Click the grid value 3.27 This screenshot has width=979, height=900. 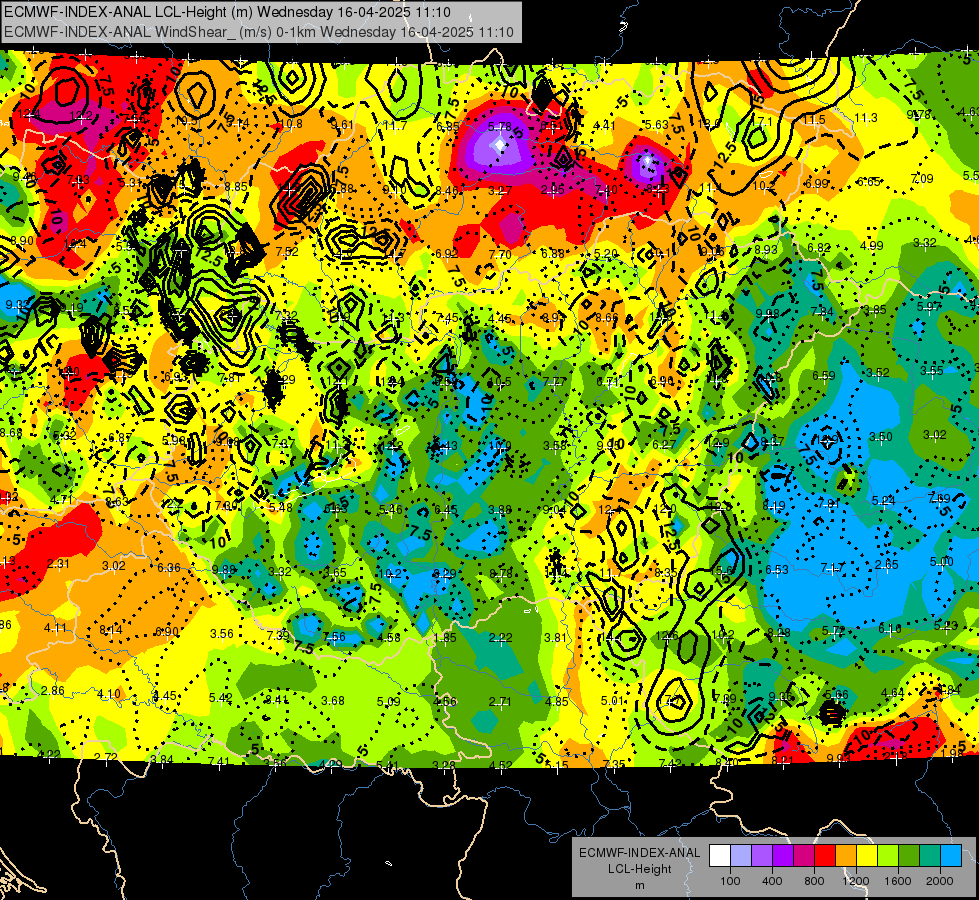(x=501, y=190)
